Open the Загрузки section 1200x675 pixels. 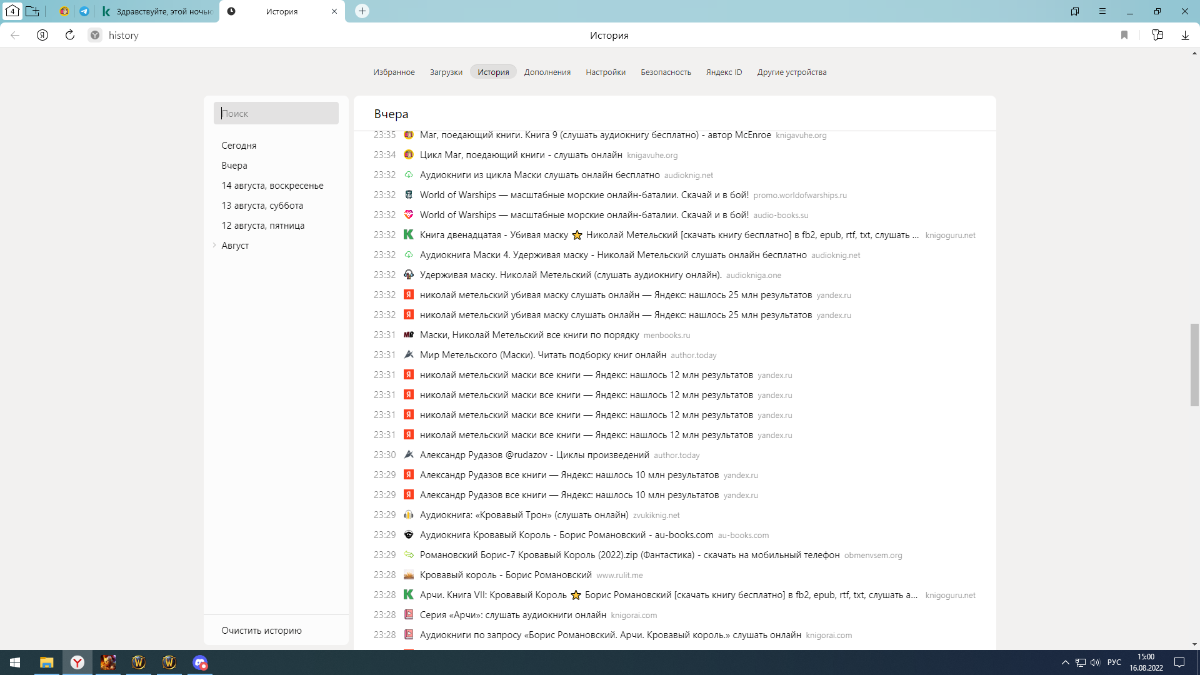446,72
